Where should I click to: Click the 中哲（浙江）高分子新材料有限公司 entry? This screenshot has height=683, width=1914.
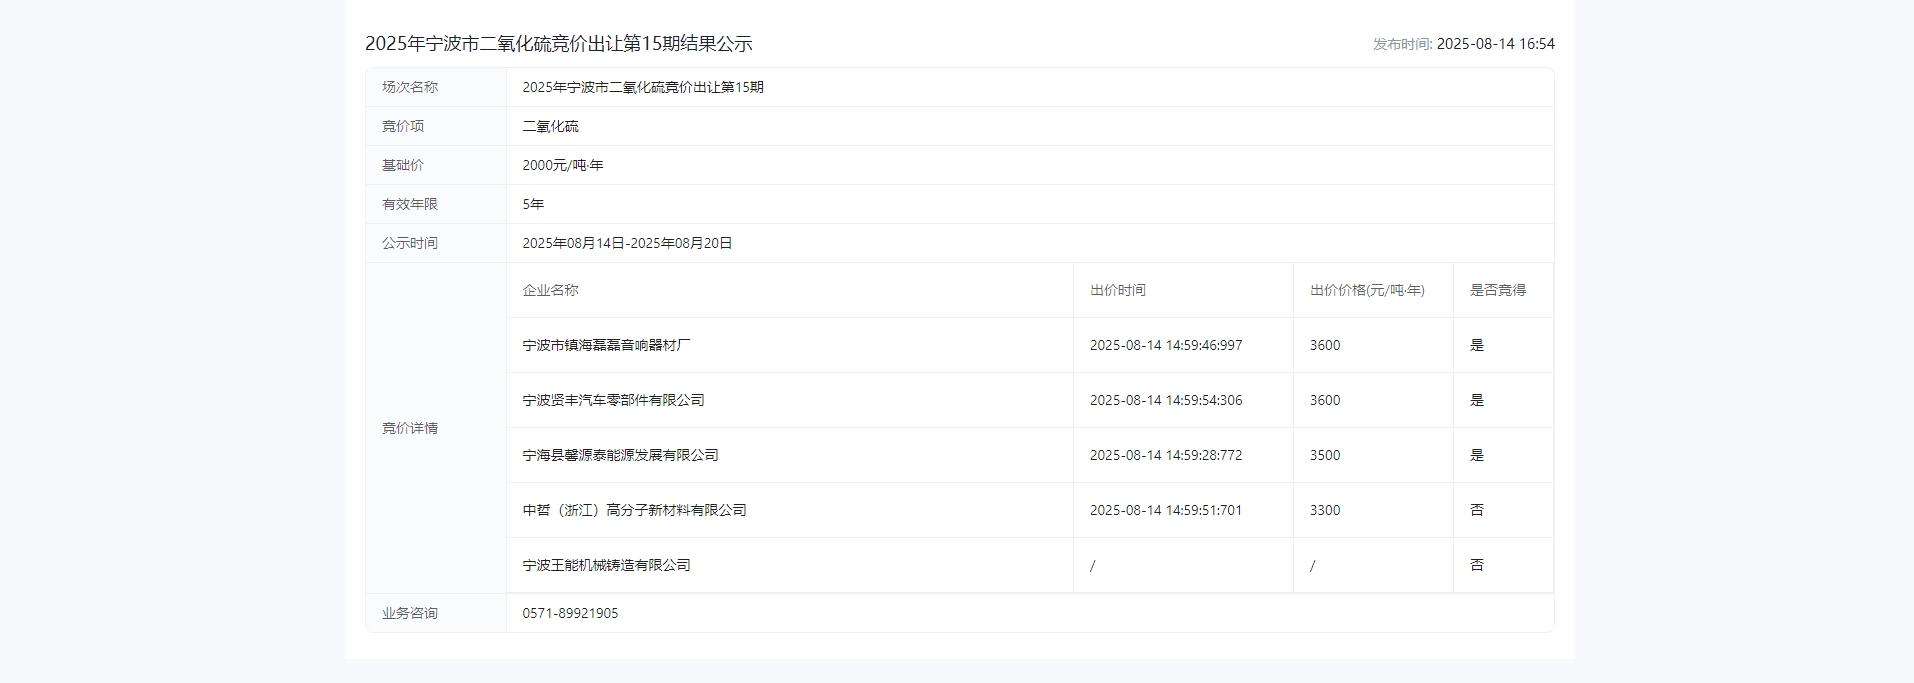tap(634, 510)
